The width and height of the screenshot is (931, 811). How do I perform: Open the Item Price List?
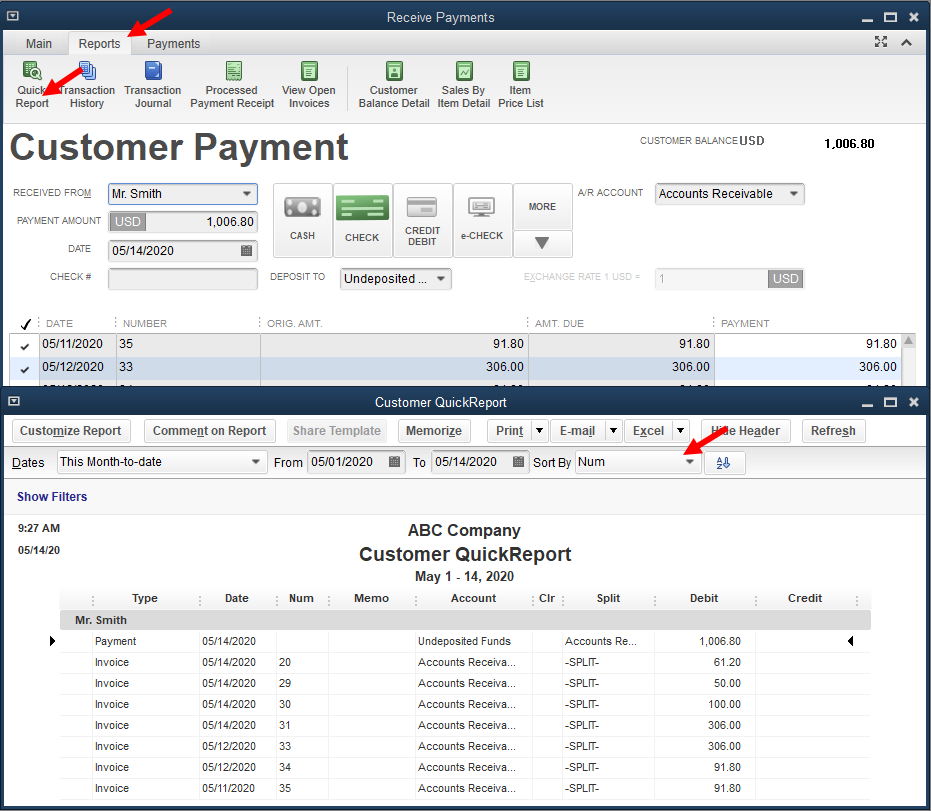(x=520, y=72)
